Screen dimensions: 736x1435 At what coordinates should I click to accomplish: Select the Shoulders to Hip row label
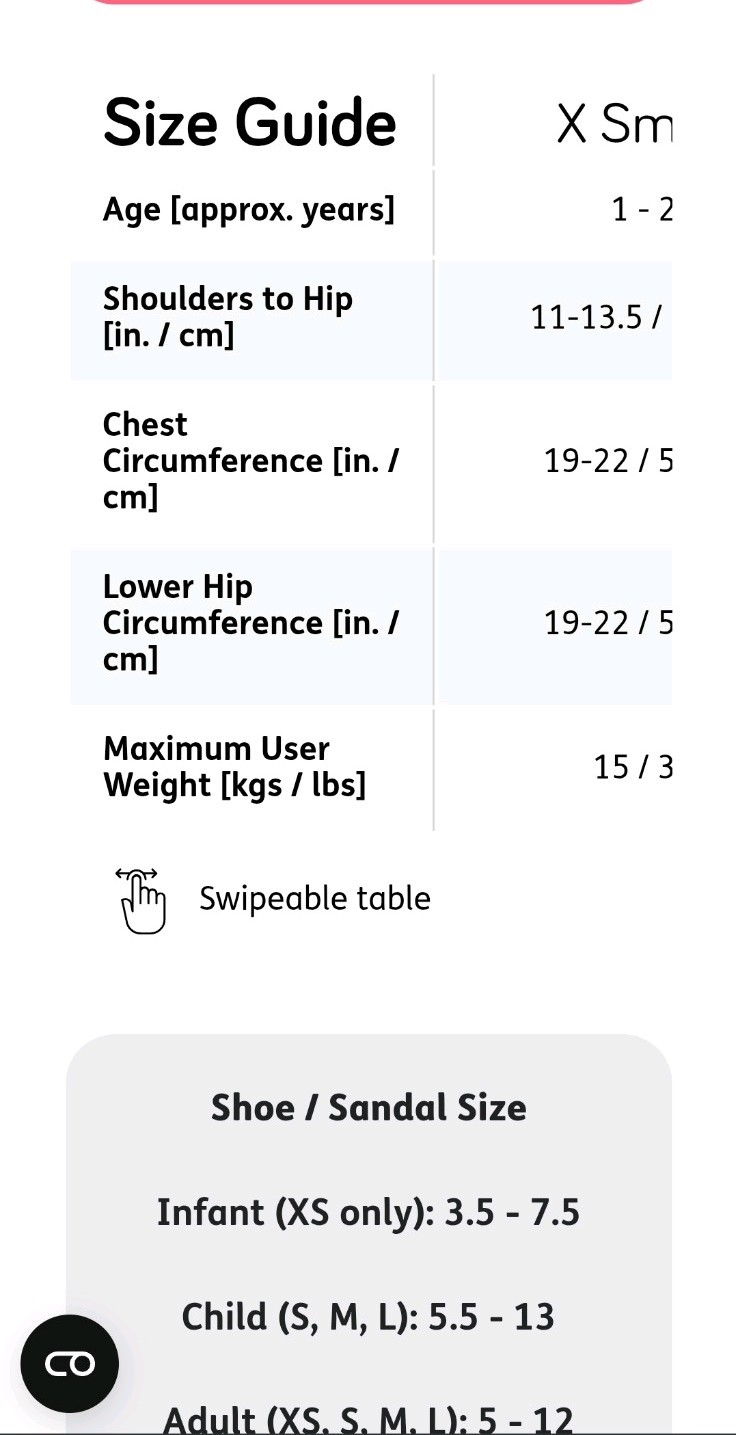coord(228,316)
